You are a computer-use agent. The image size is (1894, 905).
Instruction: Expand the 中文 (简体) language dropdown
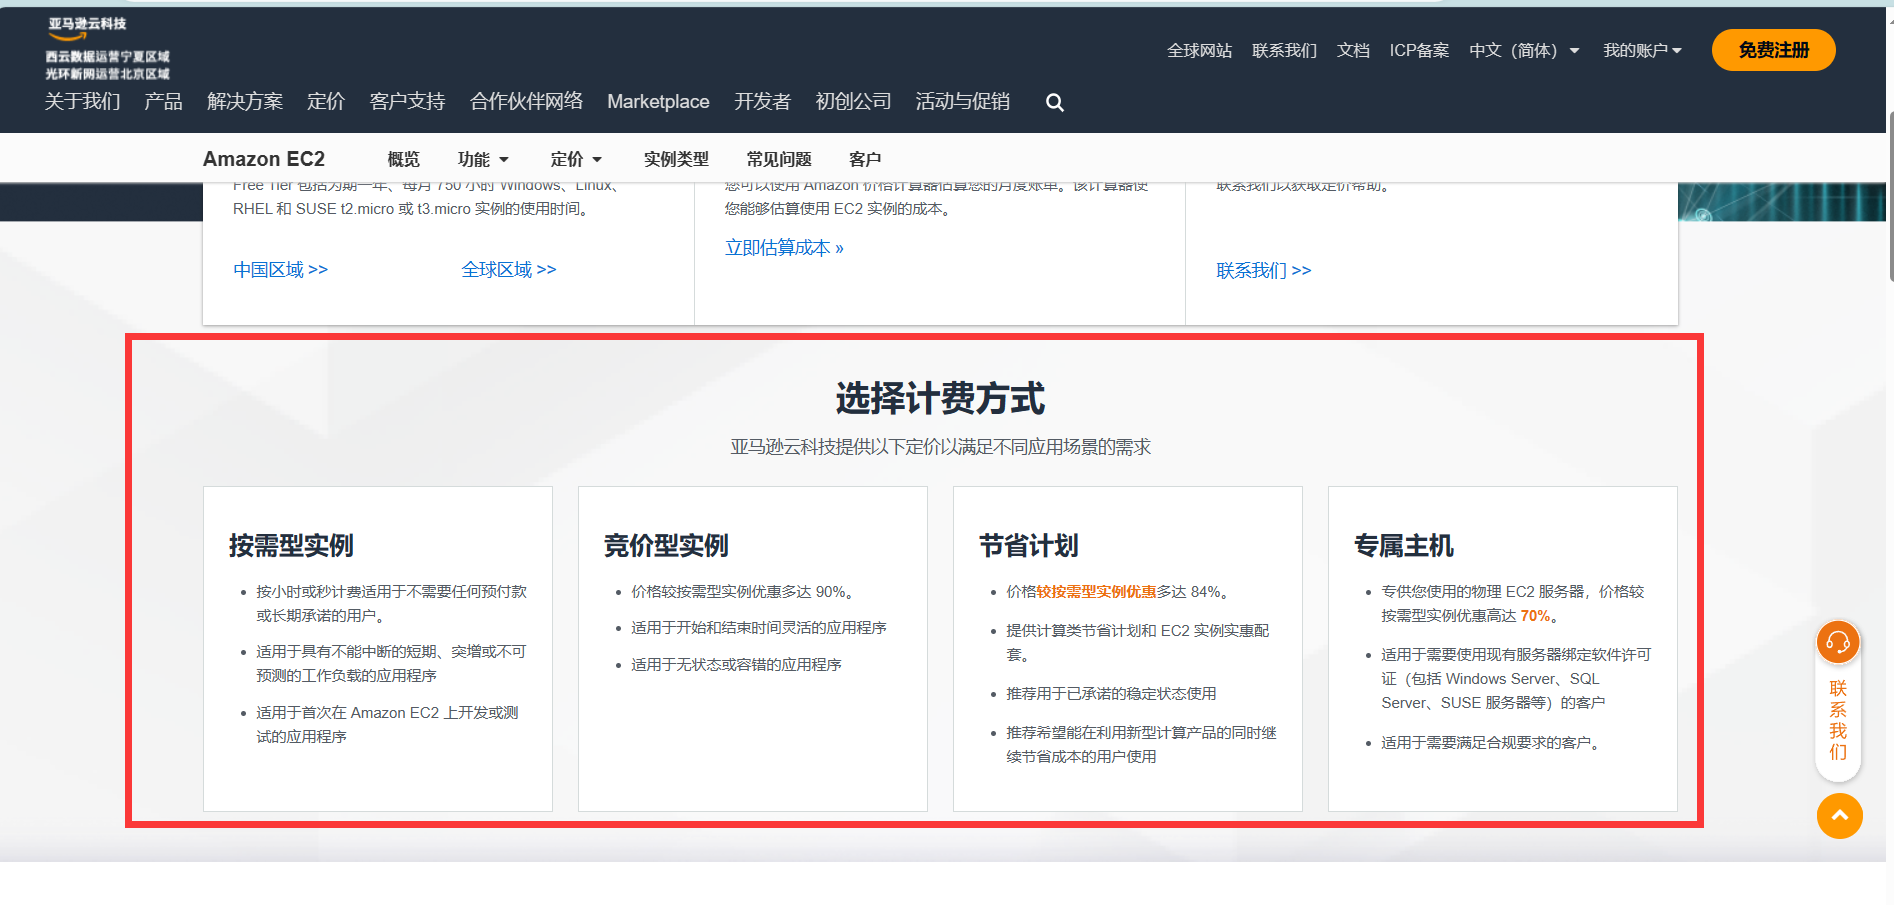tap(1524, 50)
